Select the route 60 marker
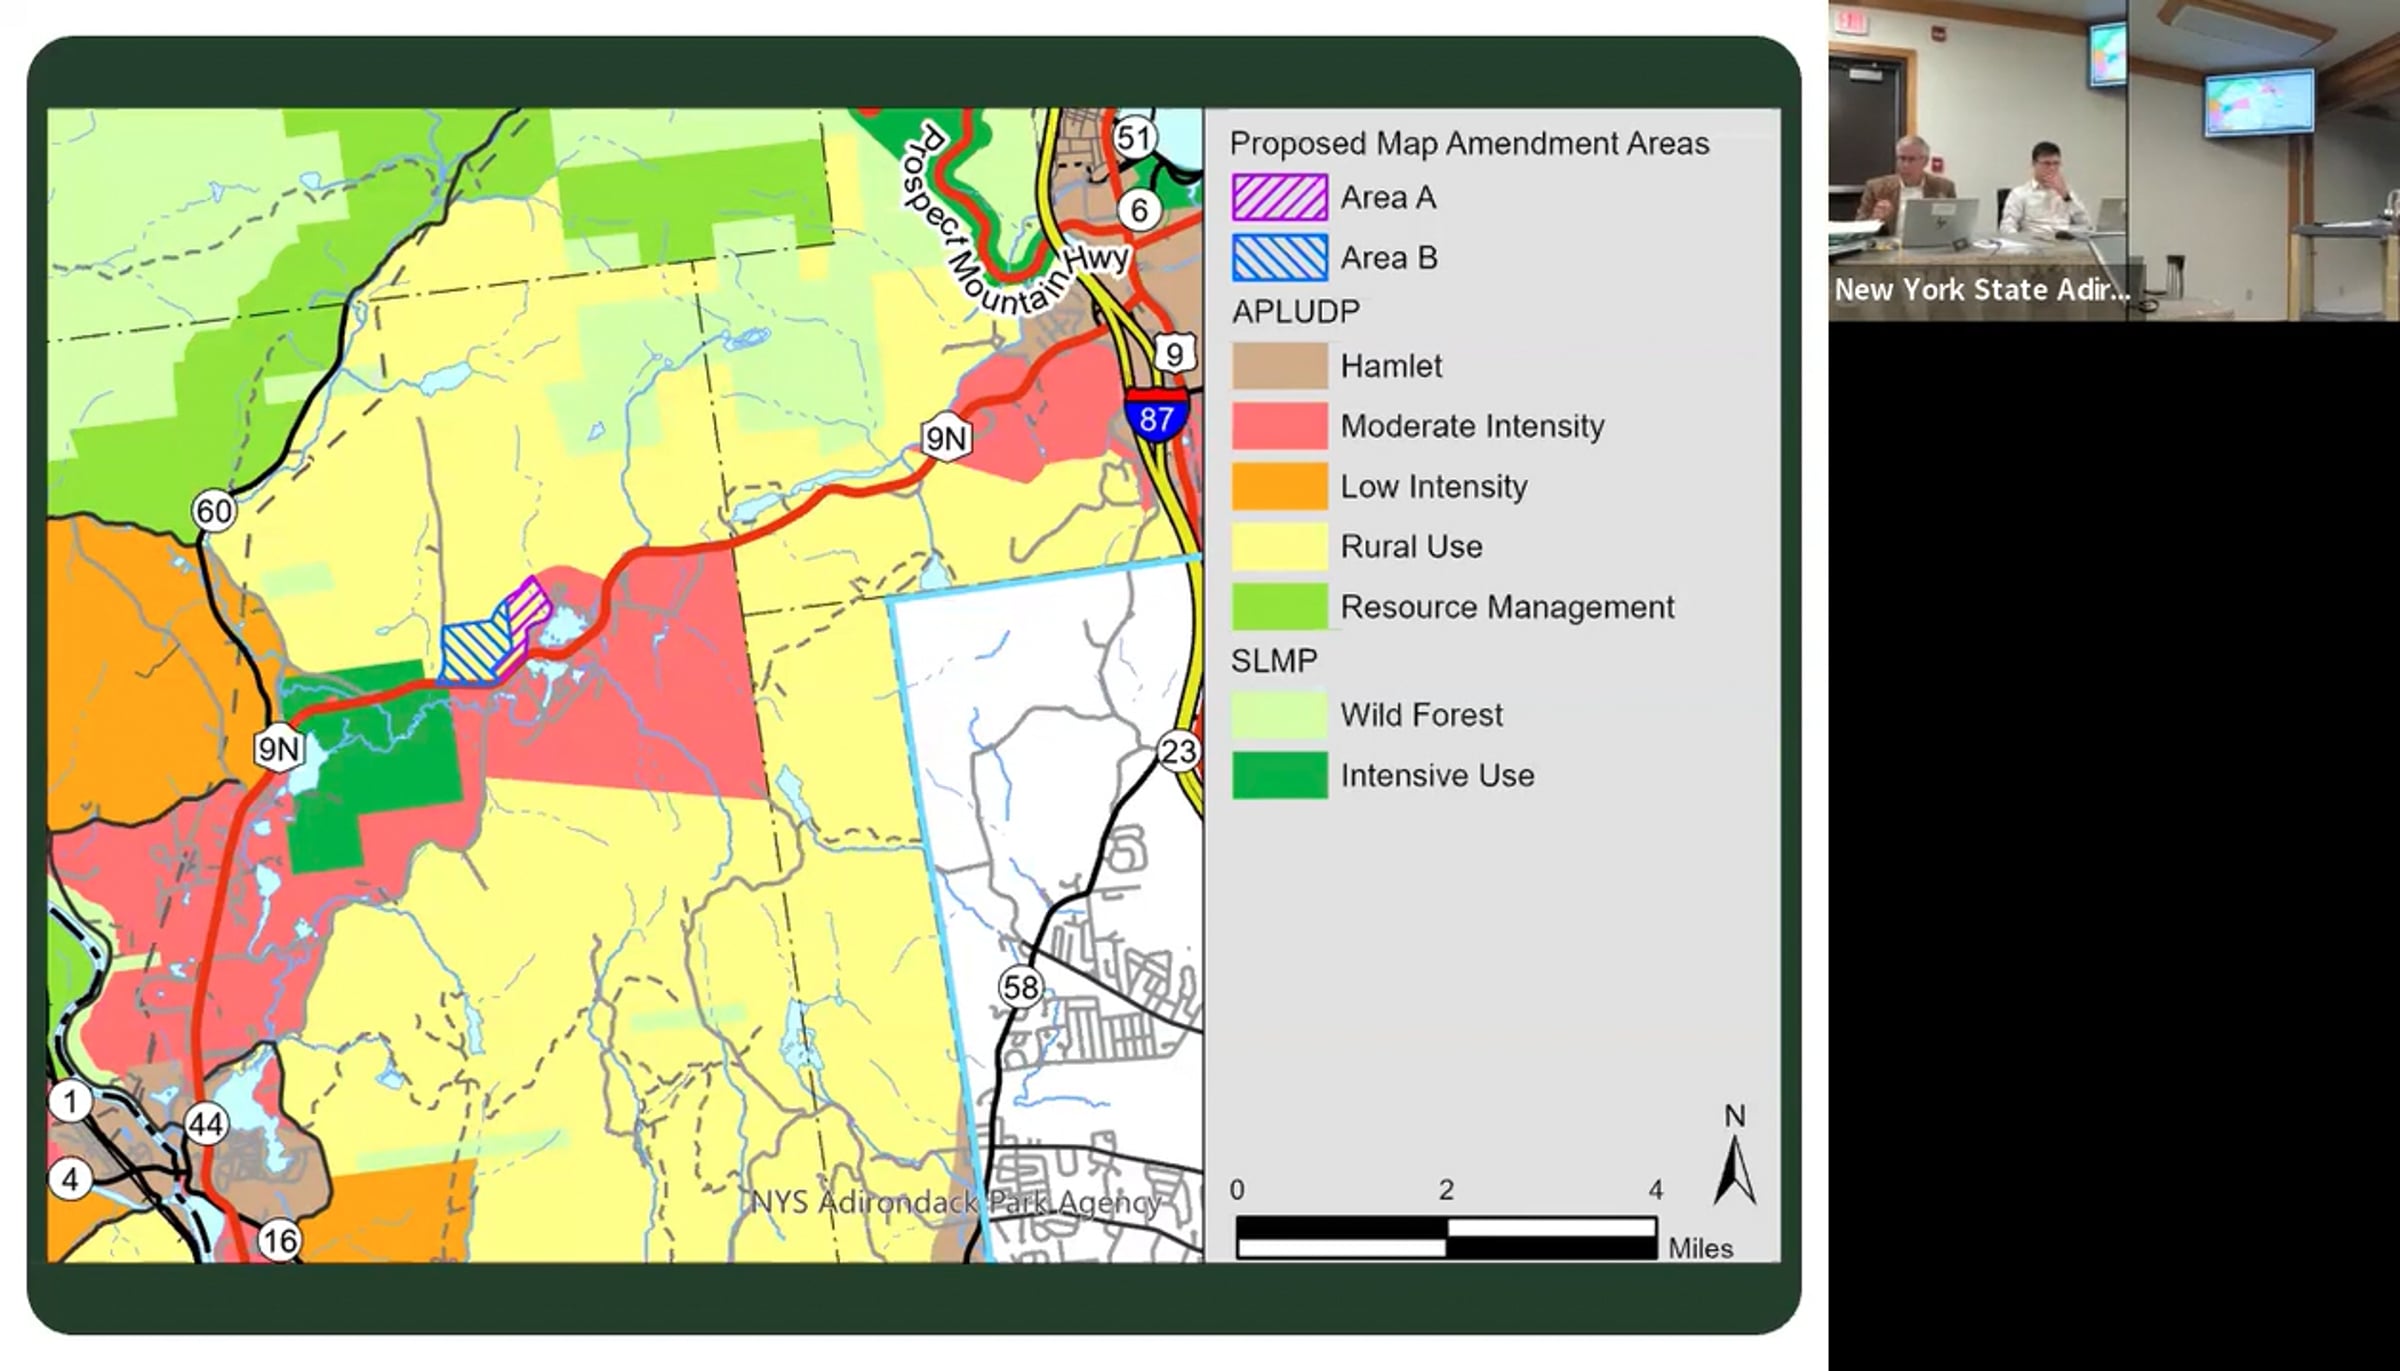The height and width of the screenshot is (1371, 2400). point(214,511)
